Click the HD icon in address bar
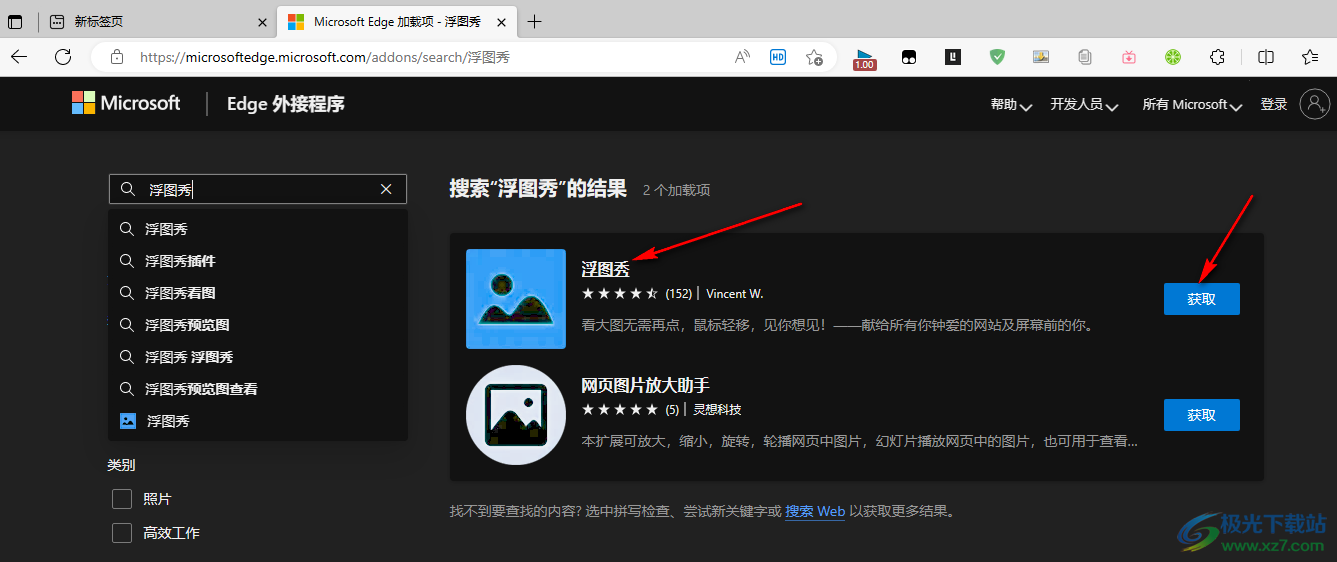 pyautogui.click(x=778, y=57)
